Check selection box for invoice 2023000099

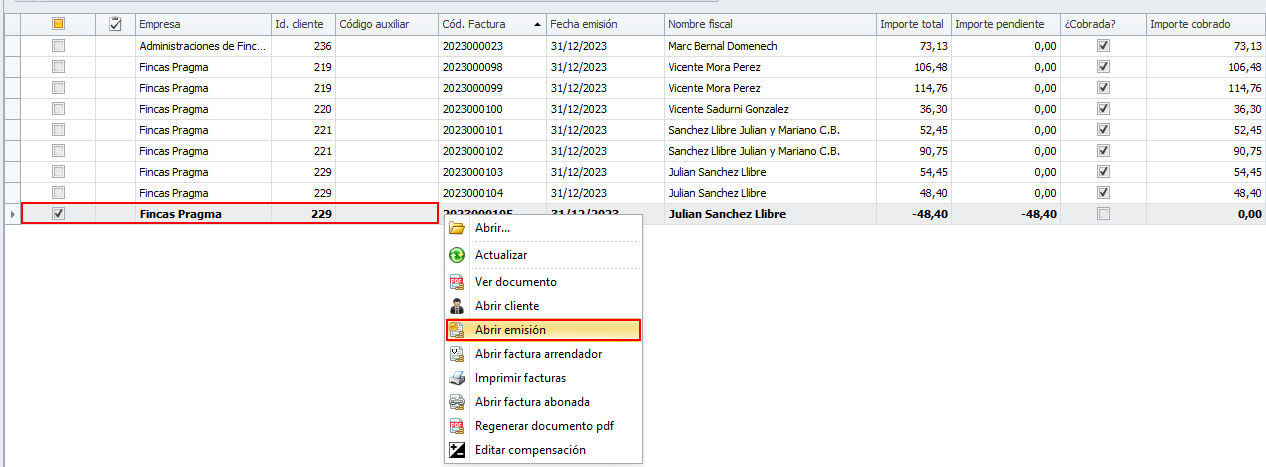(x=58, y=88)
